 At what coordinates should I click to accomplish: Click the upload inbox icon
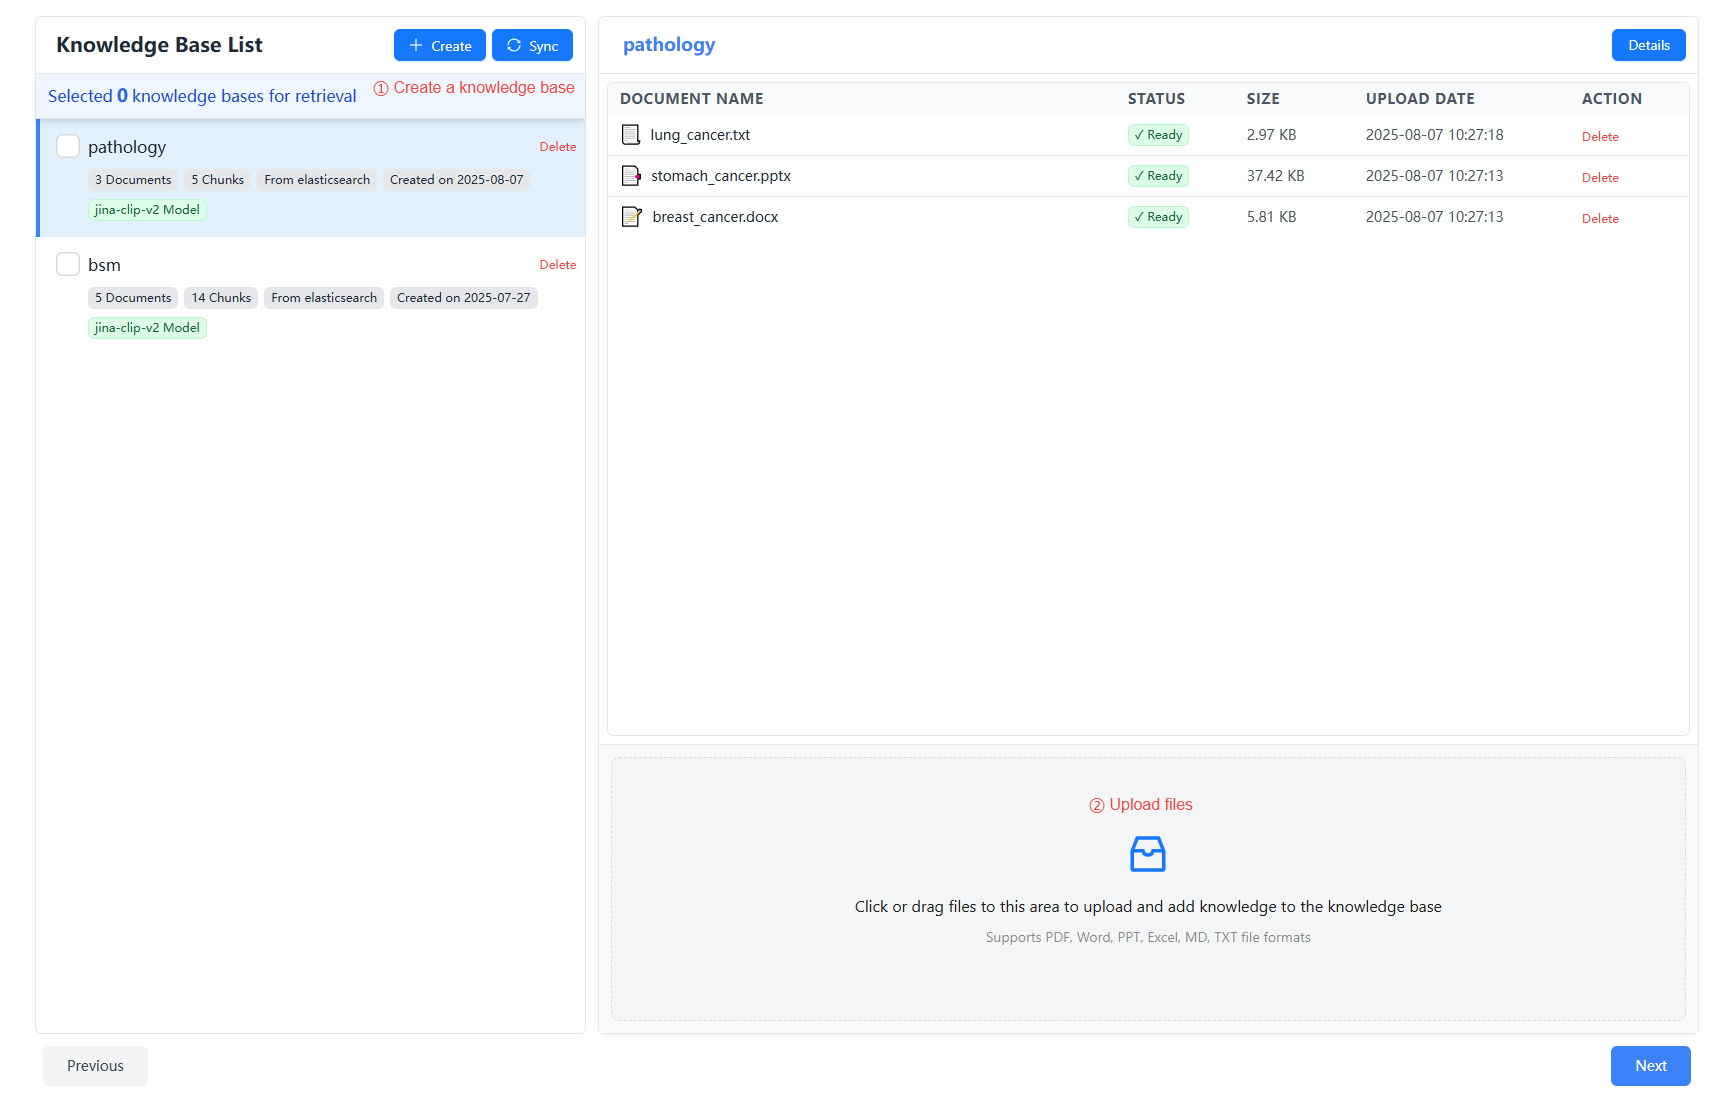1147,854
